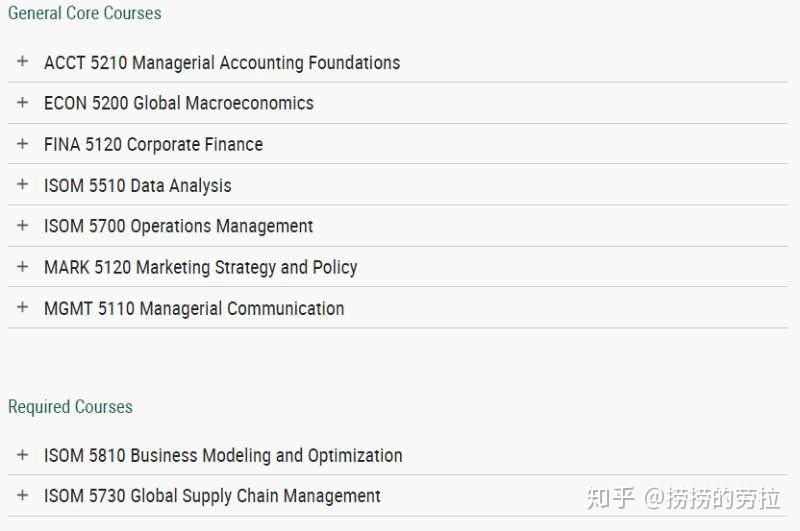The height and width of the screenshot is (531, 800).
Task: Open ISOM 5510 Data Analysis course
Action: pos(137,185)
